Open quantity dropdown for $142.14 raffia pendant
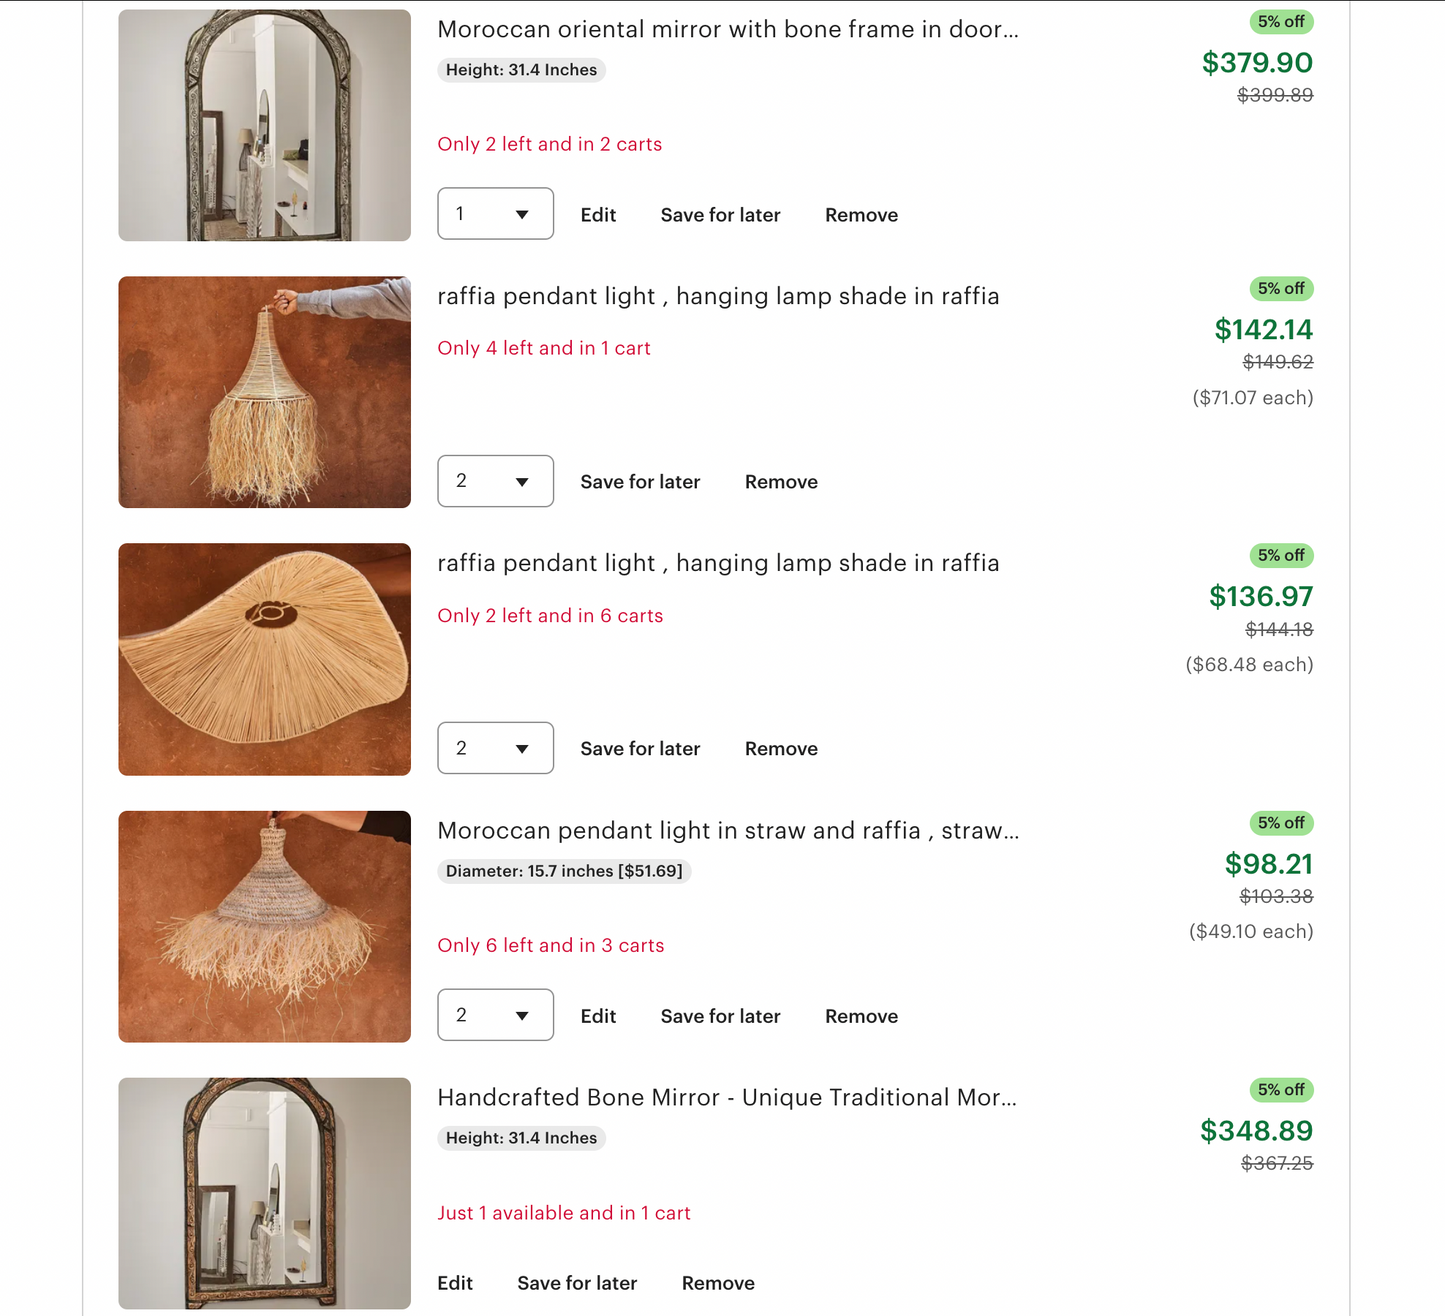This screenshot has height=1316, width=1445. pyautogui.click(x=495, y=481)
